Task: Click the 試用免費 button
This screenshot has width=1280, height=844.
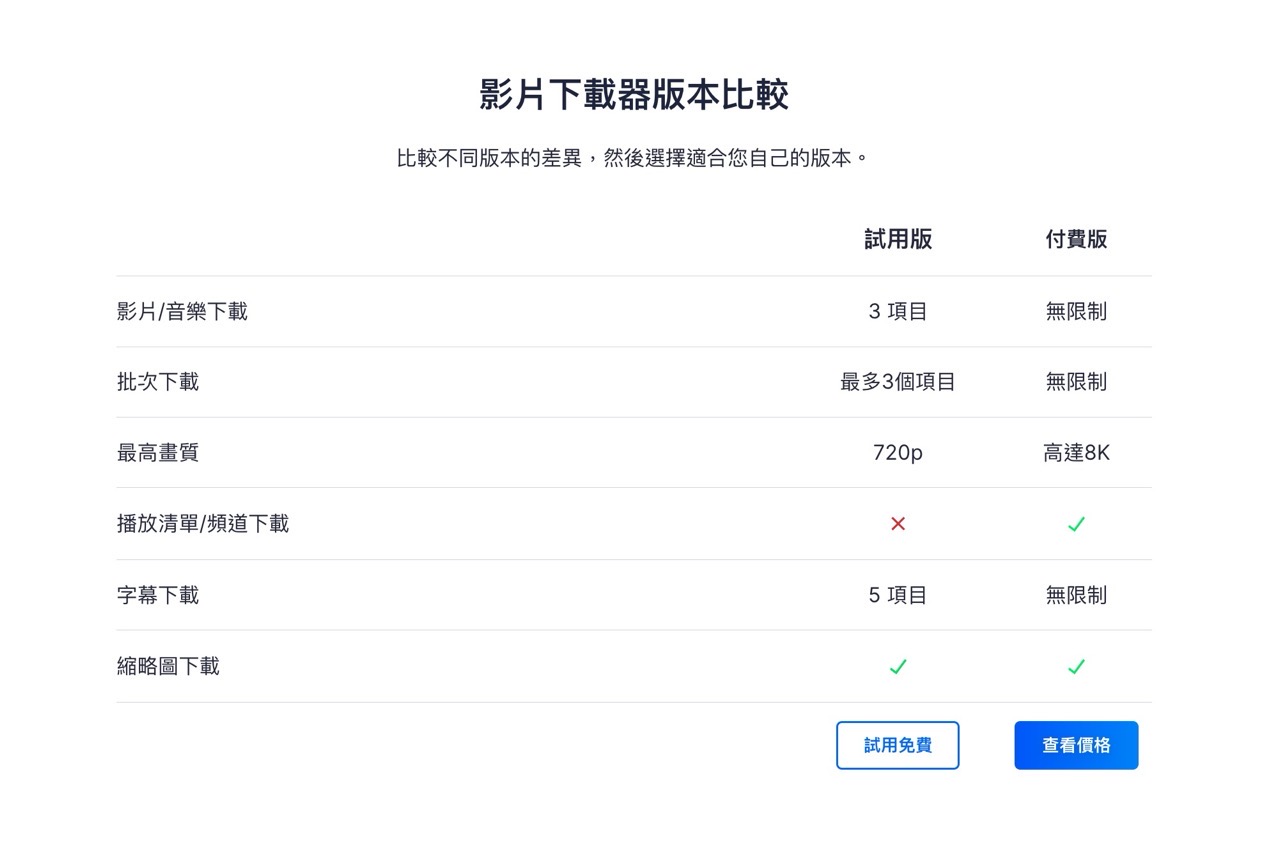Action: click(x=897, y=745)
